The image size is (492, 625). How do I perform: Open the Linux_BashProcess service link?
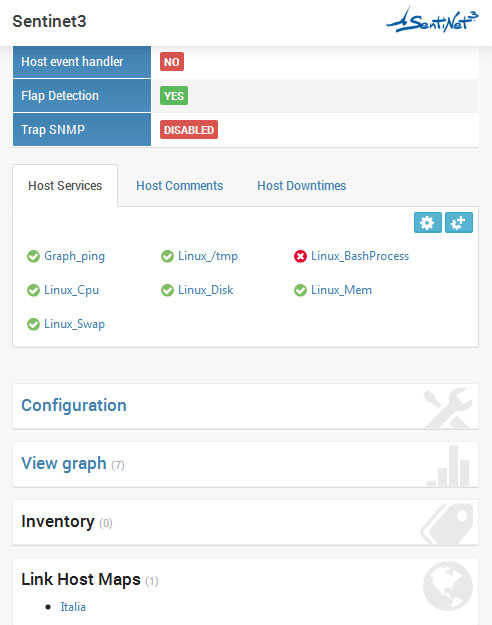pyautogui.click(x=360, y=256)
